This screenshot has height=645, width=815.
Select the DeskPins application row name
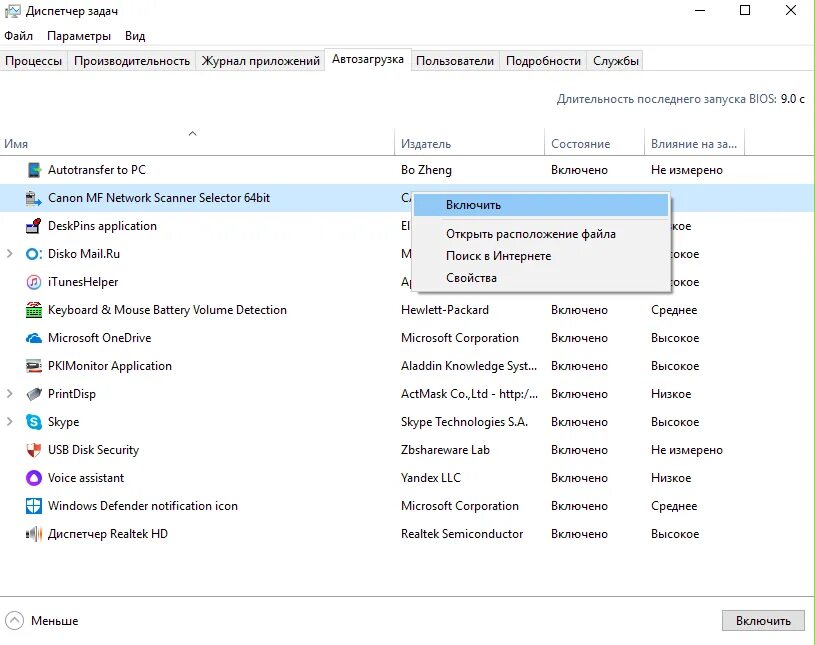pos(102,226)
